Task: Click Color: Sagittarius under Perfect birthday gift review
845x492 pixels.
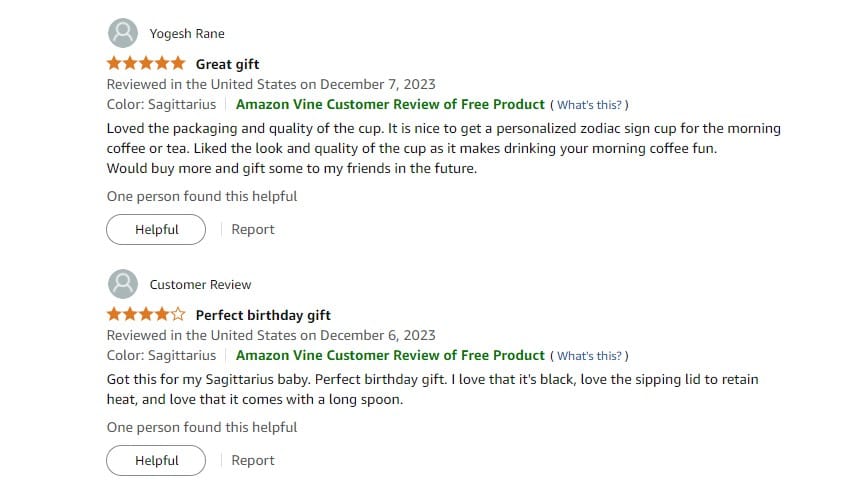Action: pos(161,355)
